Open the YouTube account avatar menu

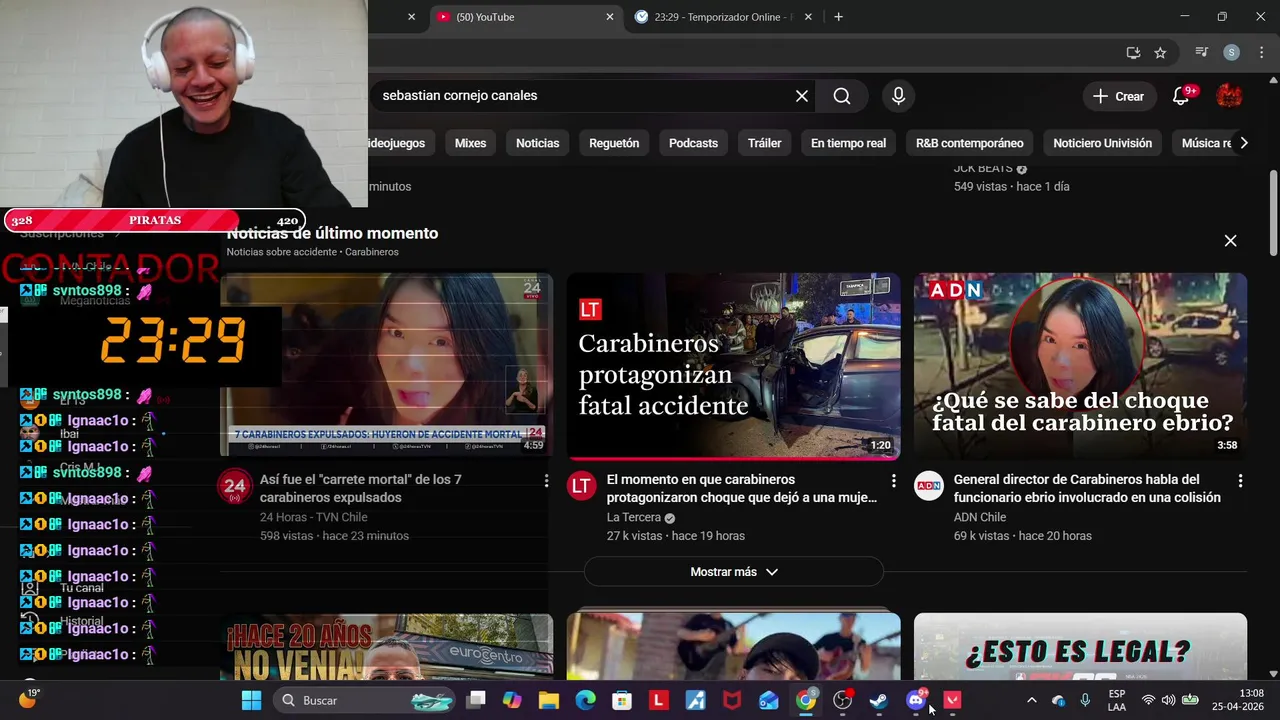point(1229,96)
